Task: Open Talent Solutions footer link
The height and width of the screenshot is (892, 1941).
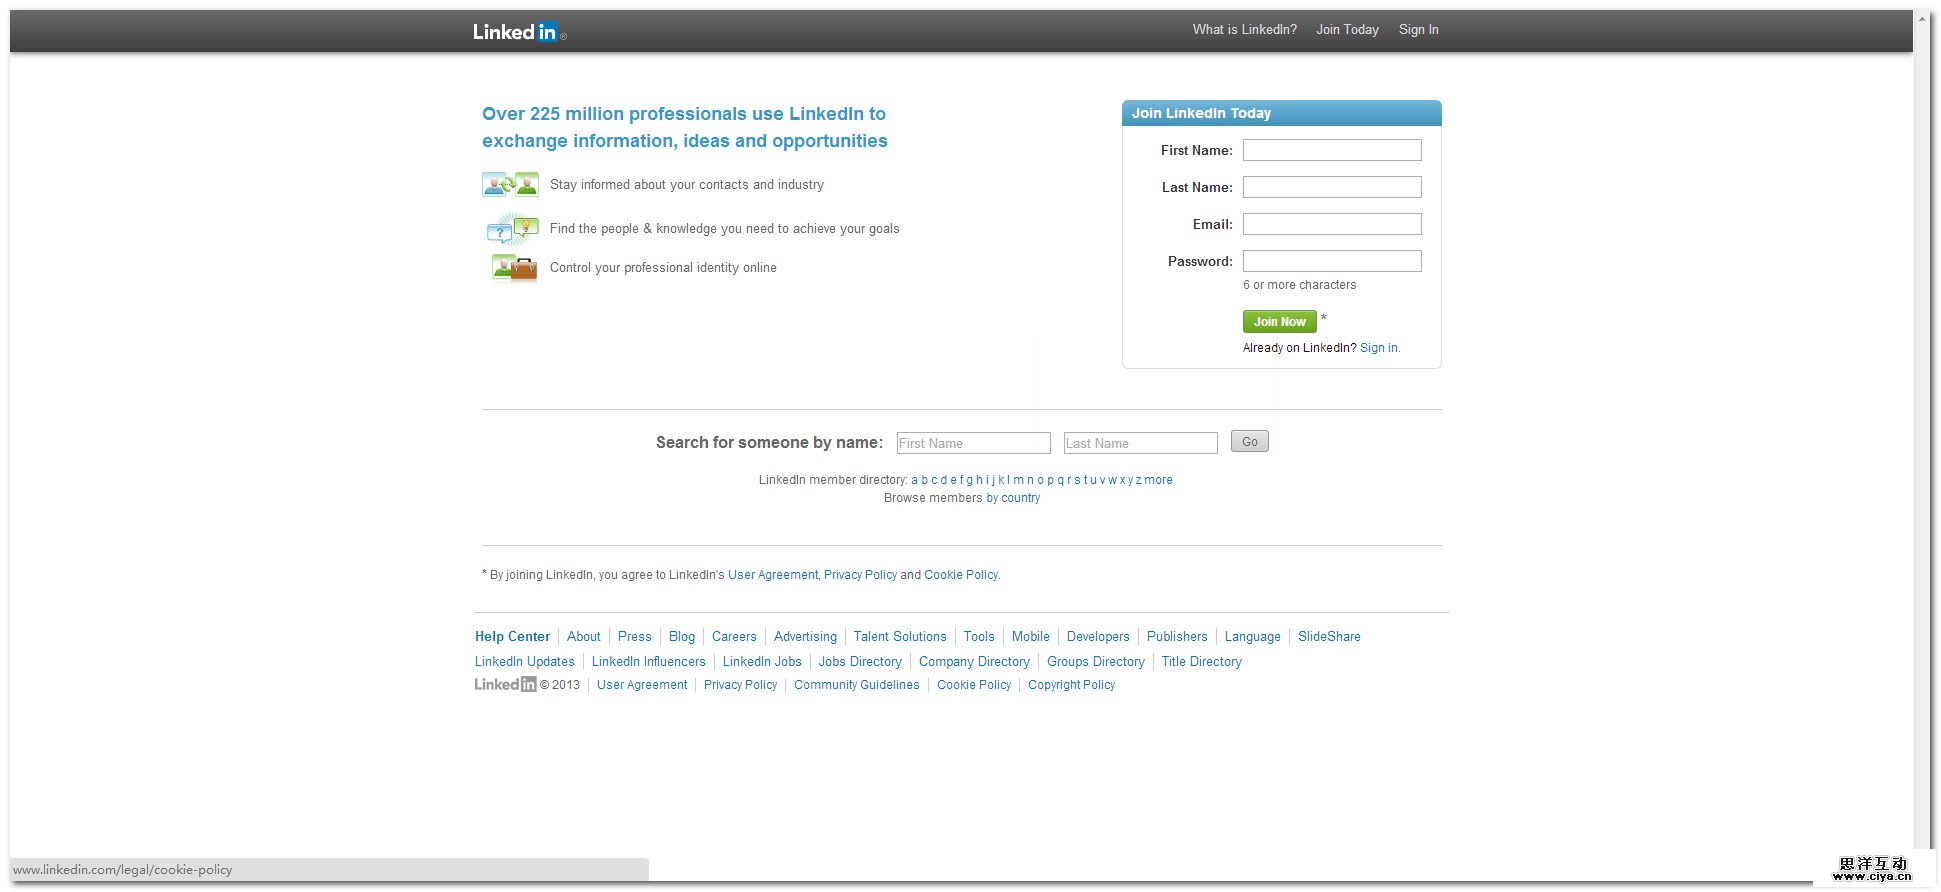Action: tap(900, 637)
